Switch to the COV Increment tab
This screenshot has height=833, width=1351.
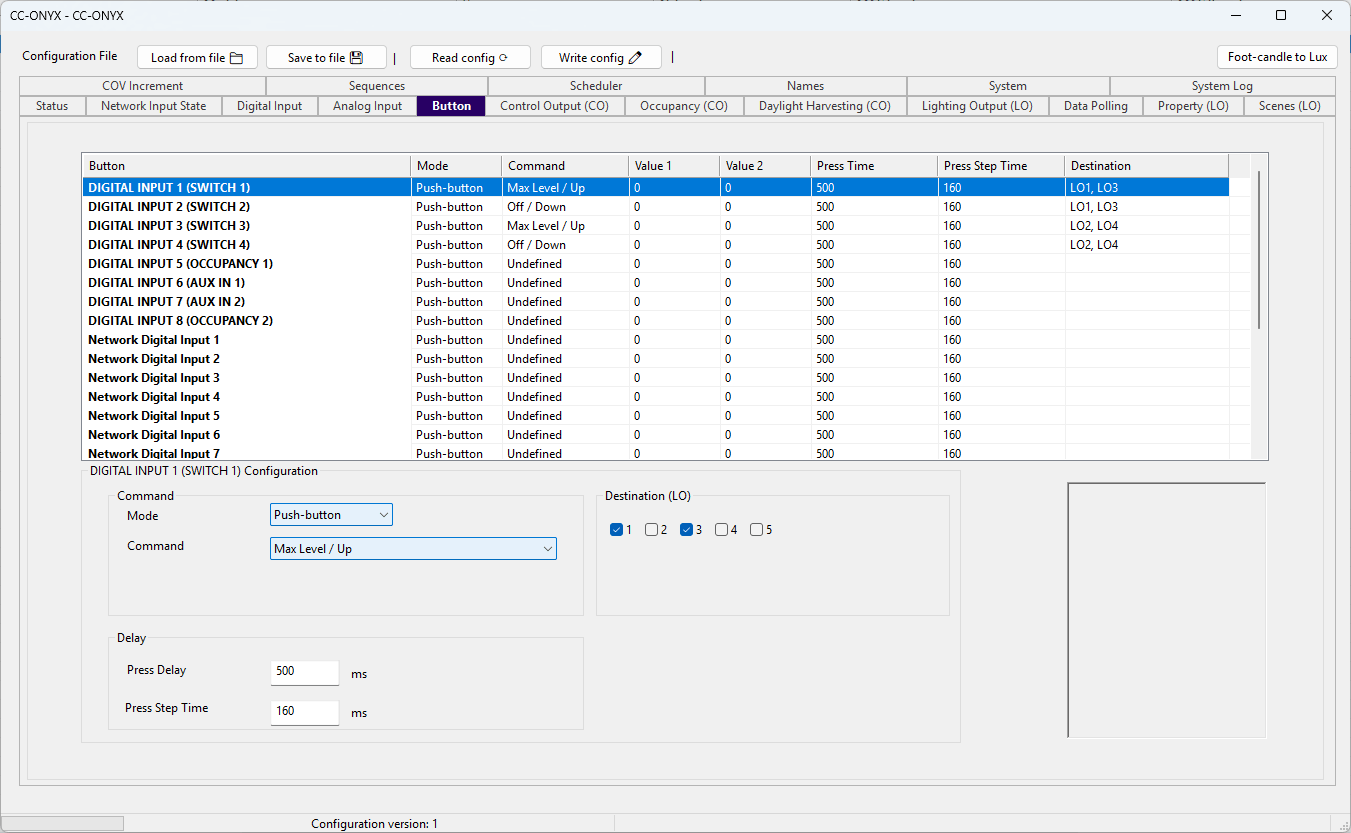(x=142, y=86)
